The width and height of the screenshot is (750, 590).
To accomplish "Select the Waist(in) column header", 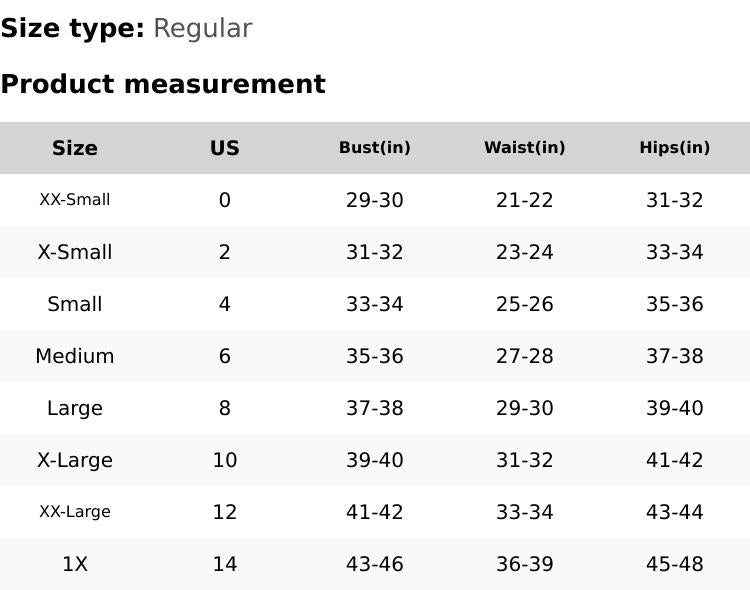I will (524, 148).
